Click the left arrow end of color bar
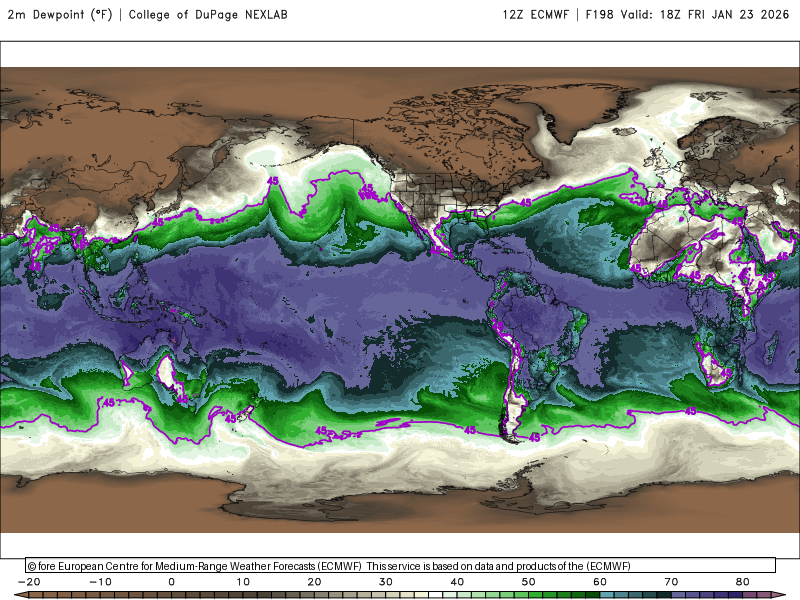This screenshot has width=800, height=600. coord(20,595)
